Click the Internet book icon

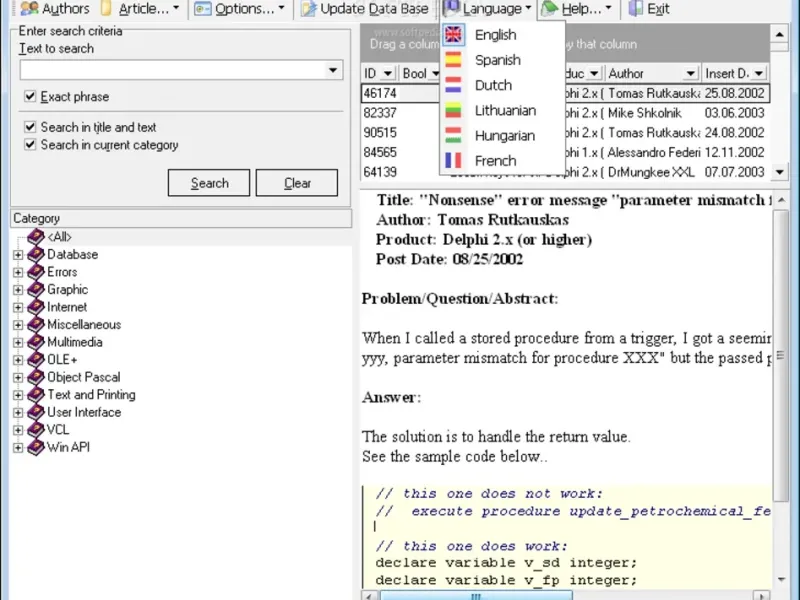(x=36, y=307)
